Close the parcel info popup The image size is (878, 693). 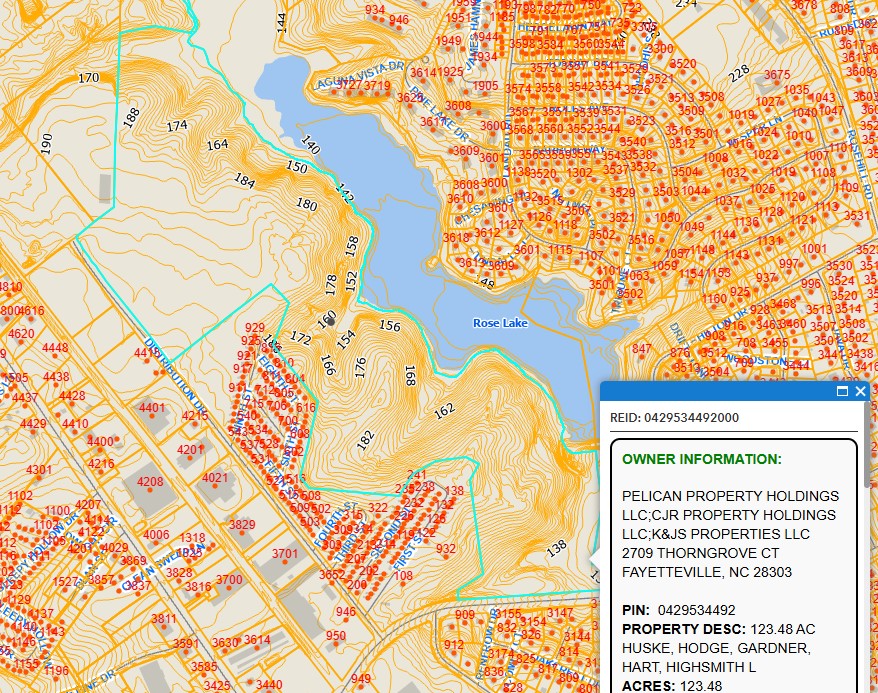click(861, 391)
